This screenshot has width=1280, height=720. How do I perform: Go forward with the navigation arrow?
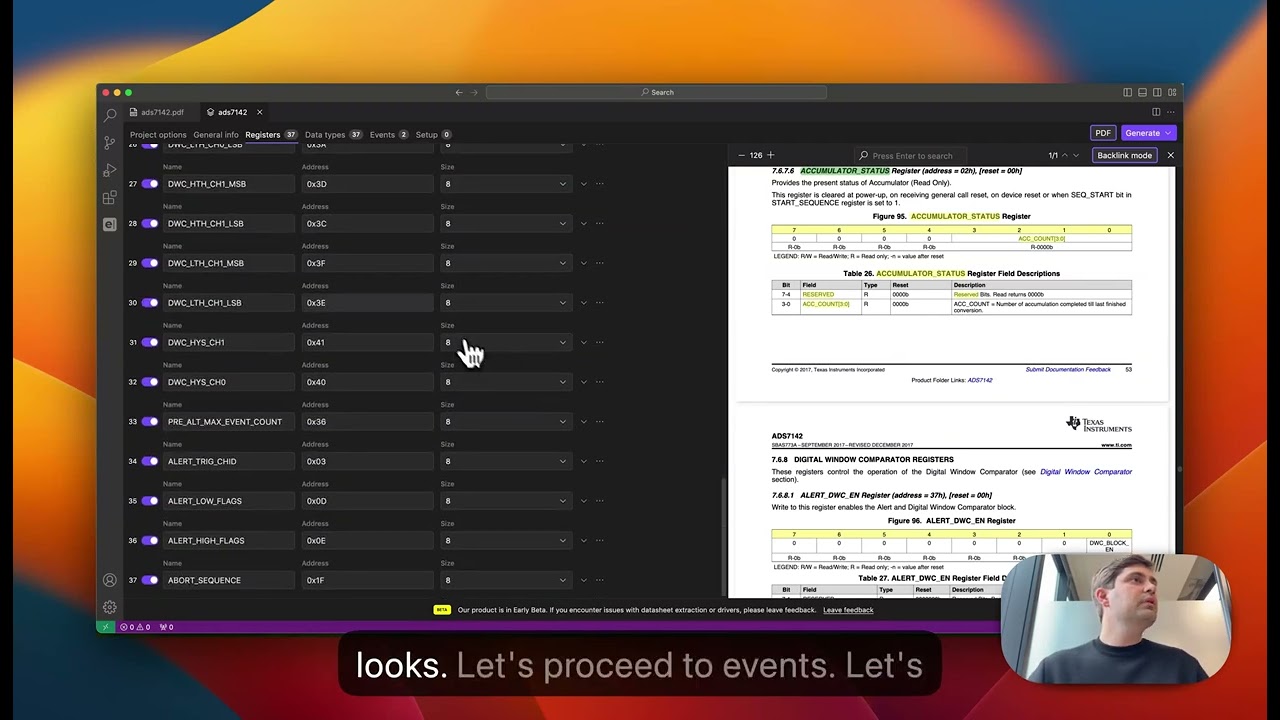coord(474,92)
